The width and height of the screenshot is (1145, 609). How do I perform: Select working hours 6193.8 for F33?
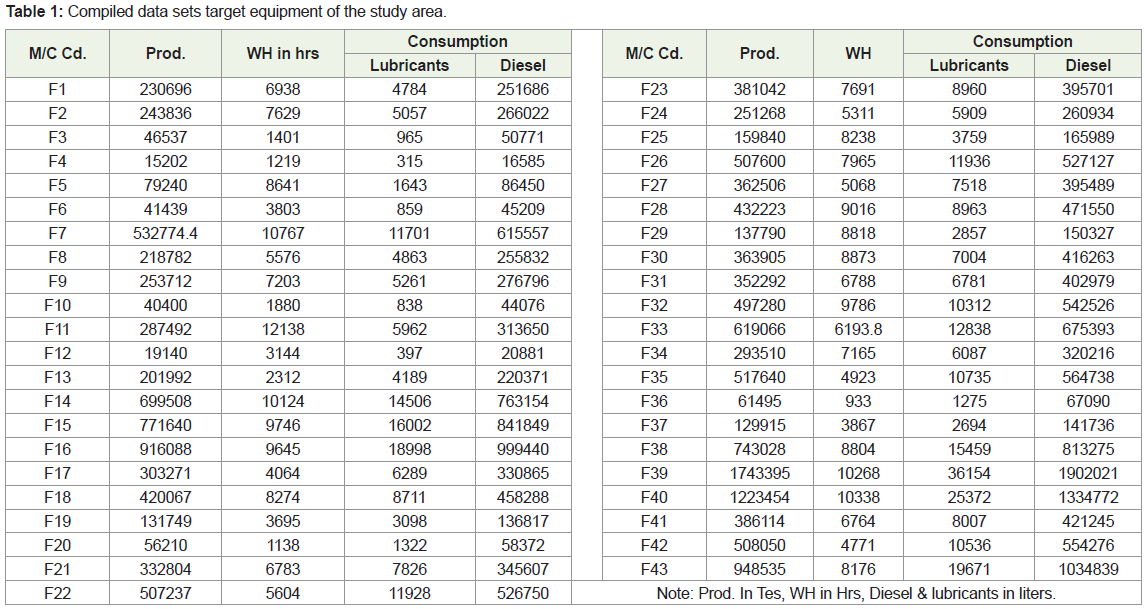click(858, 329)
